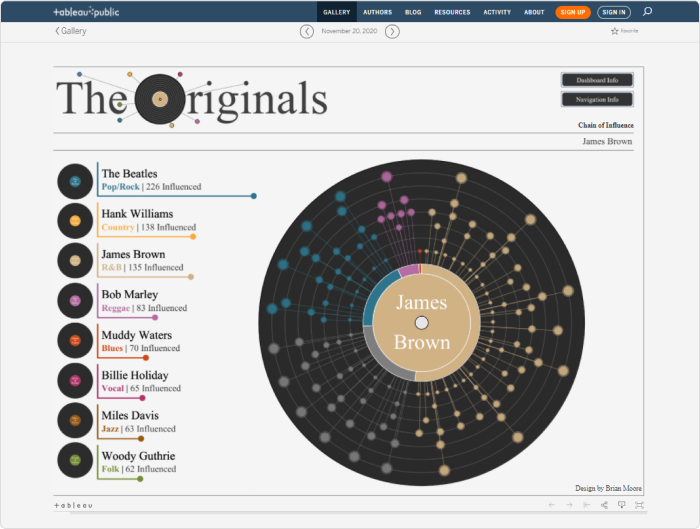
Task: Click the center hole of James Brown record
Action: (421, 323)
